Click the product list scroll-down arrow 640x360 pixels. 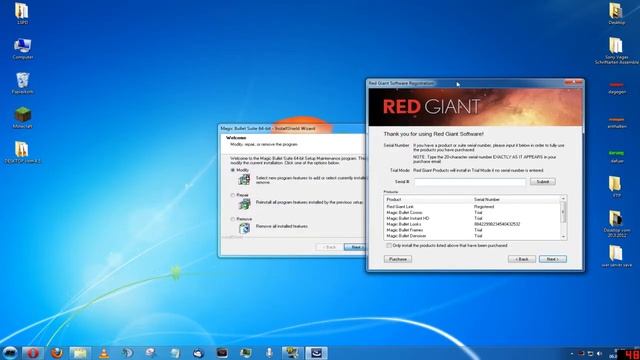(x=564, y=237)
